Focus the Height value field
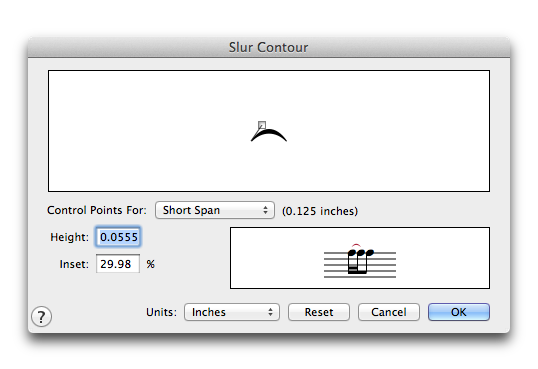The width and height of the screenshot is (538, 369). (x=118, y=237)
